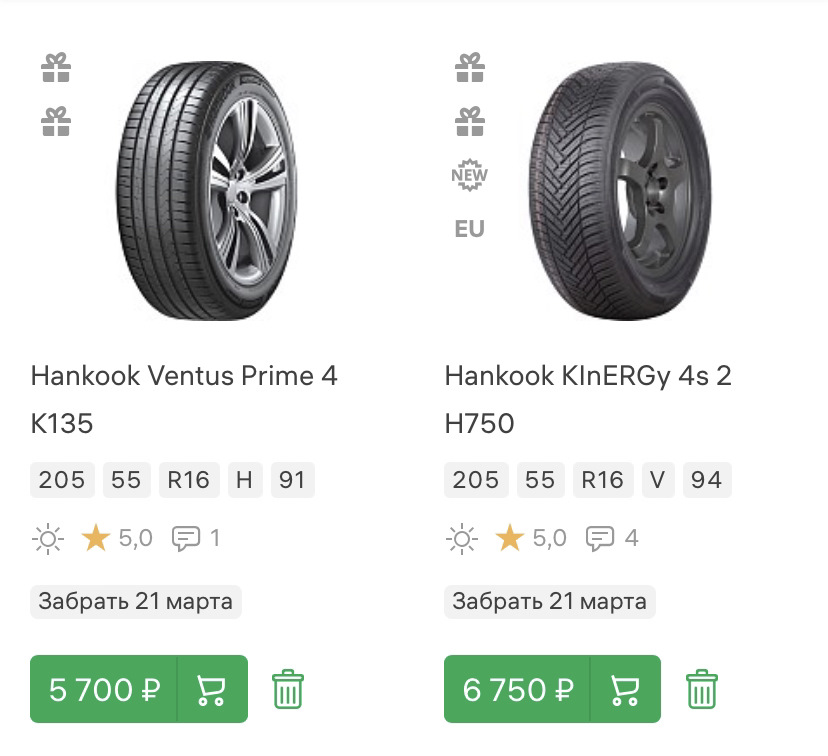View the Kinergy 4s 2 tire image
The width and height of the screenshot is (828, 756).
[620, 190]
